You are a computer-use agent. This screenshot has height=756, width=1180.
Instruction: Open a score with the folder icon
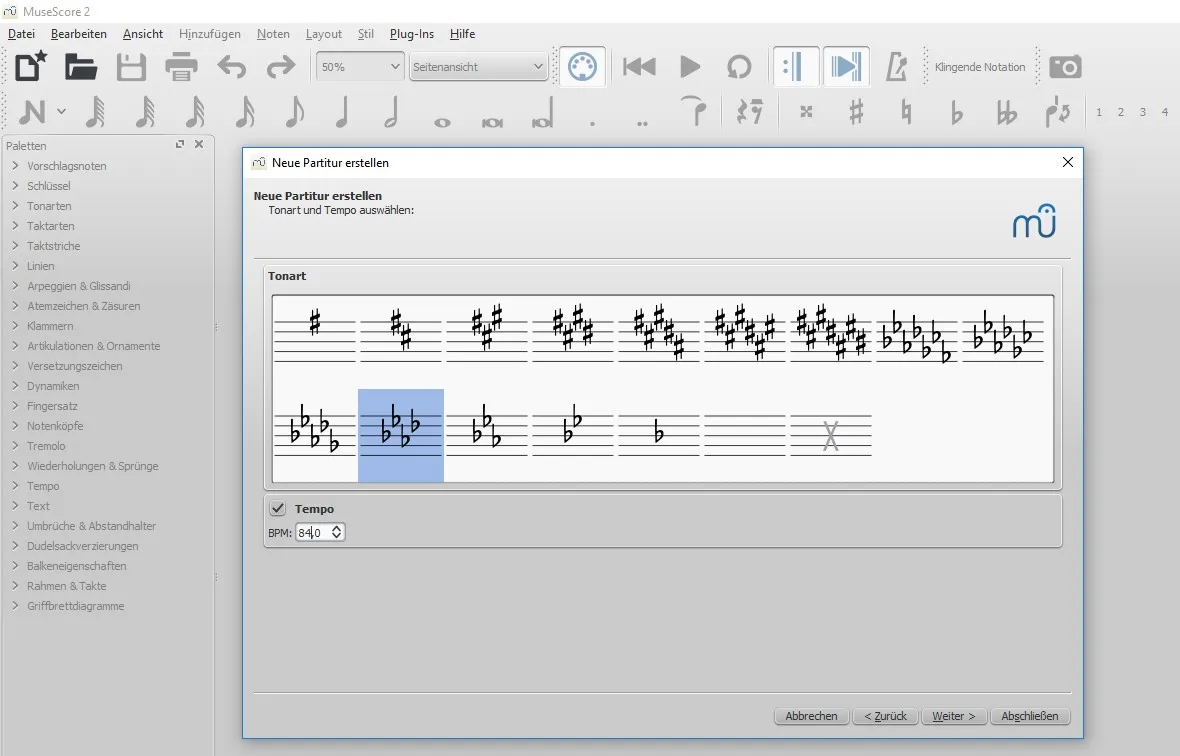pos(81,67)
